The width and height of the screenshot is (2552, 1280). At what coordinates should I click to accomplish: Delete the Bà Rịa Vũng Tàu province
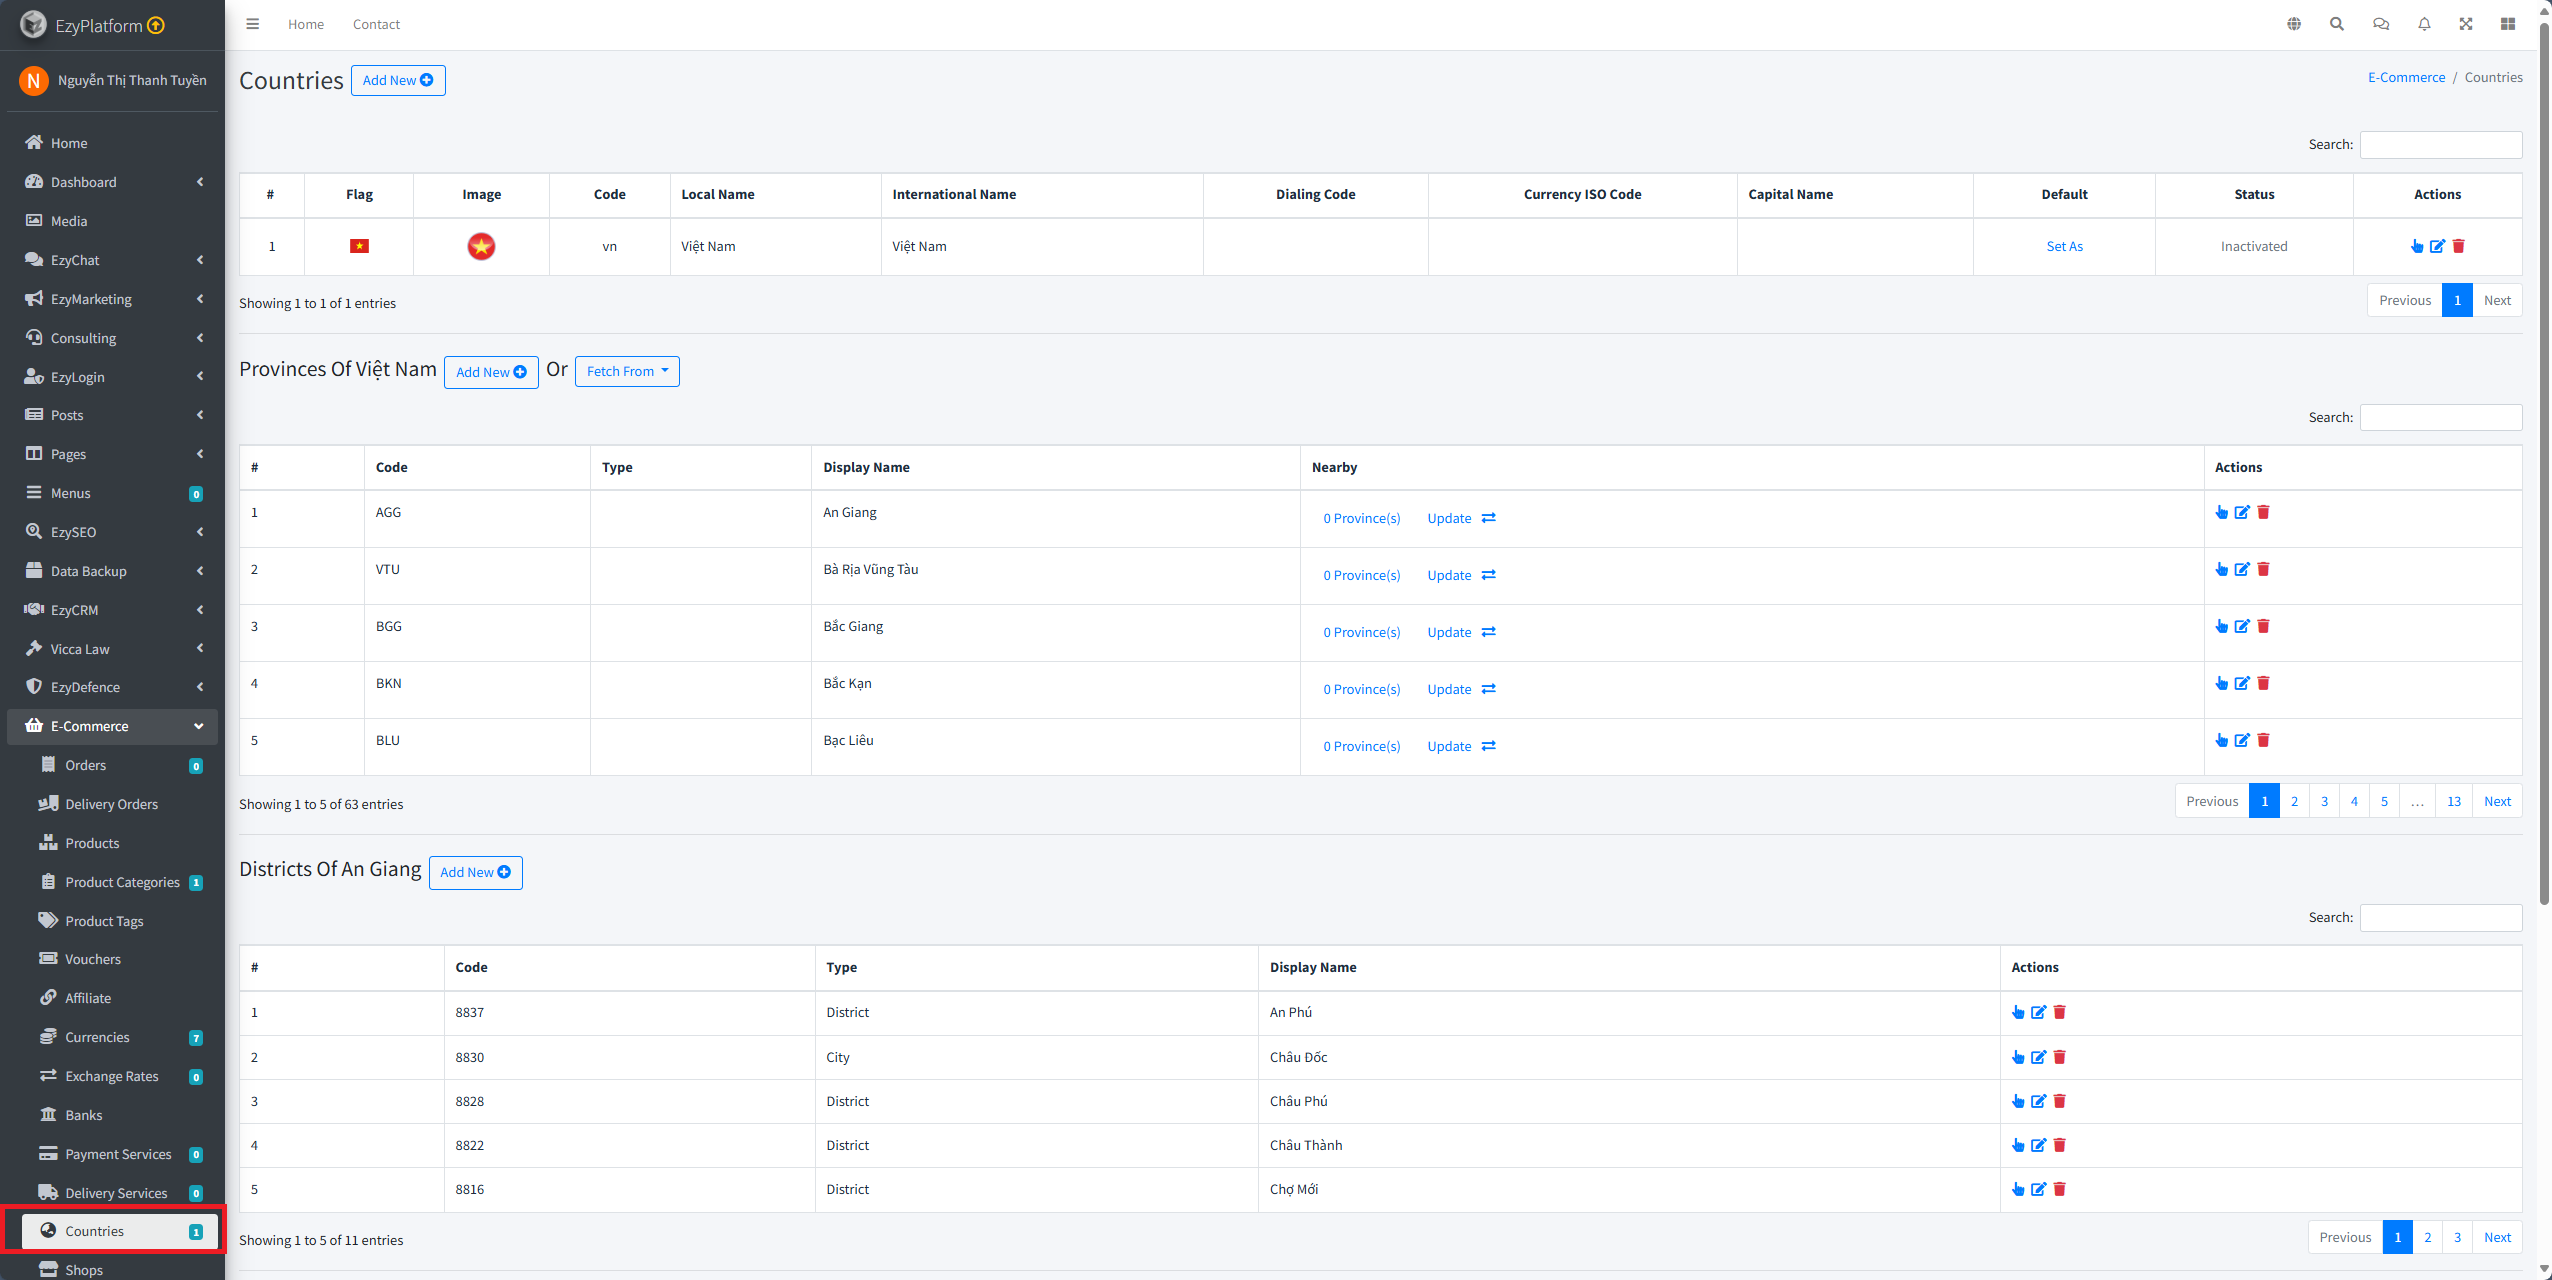[2264, 569]
